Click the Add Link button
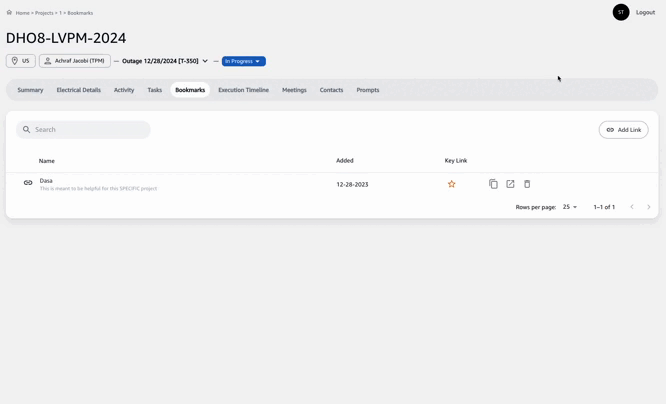Image resolution: width=666 pixels, height=404 pixels. pyautogui.click(x=623, y=130)
